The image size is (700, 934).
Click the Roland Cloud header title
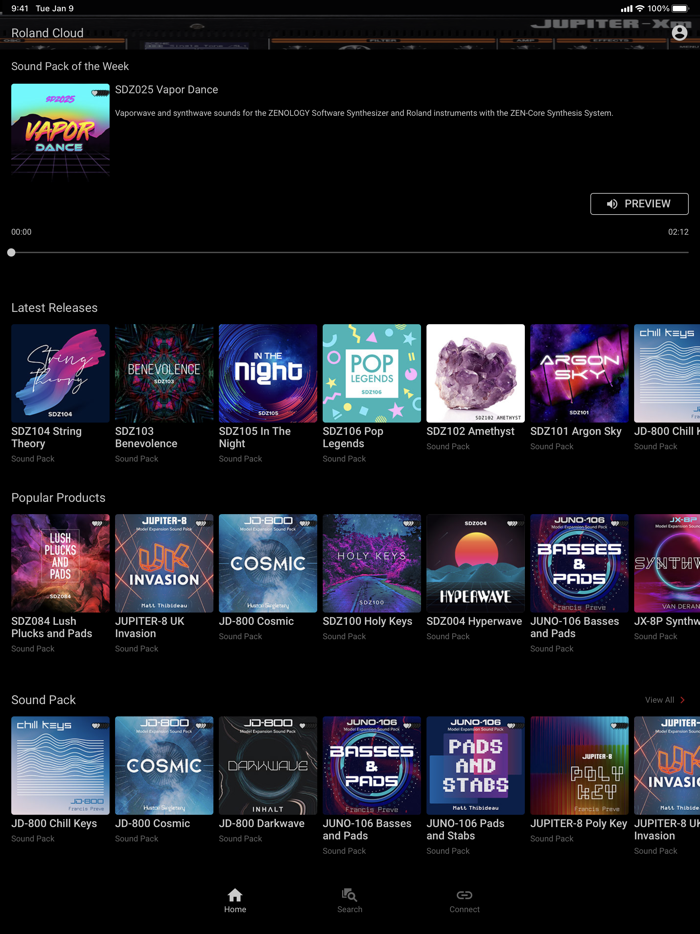point(48,33)
